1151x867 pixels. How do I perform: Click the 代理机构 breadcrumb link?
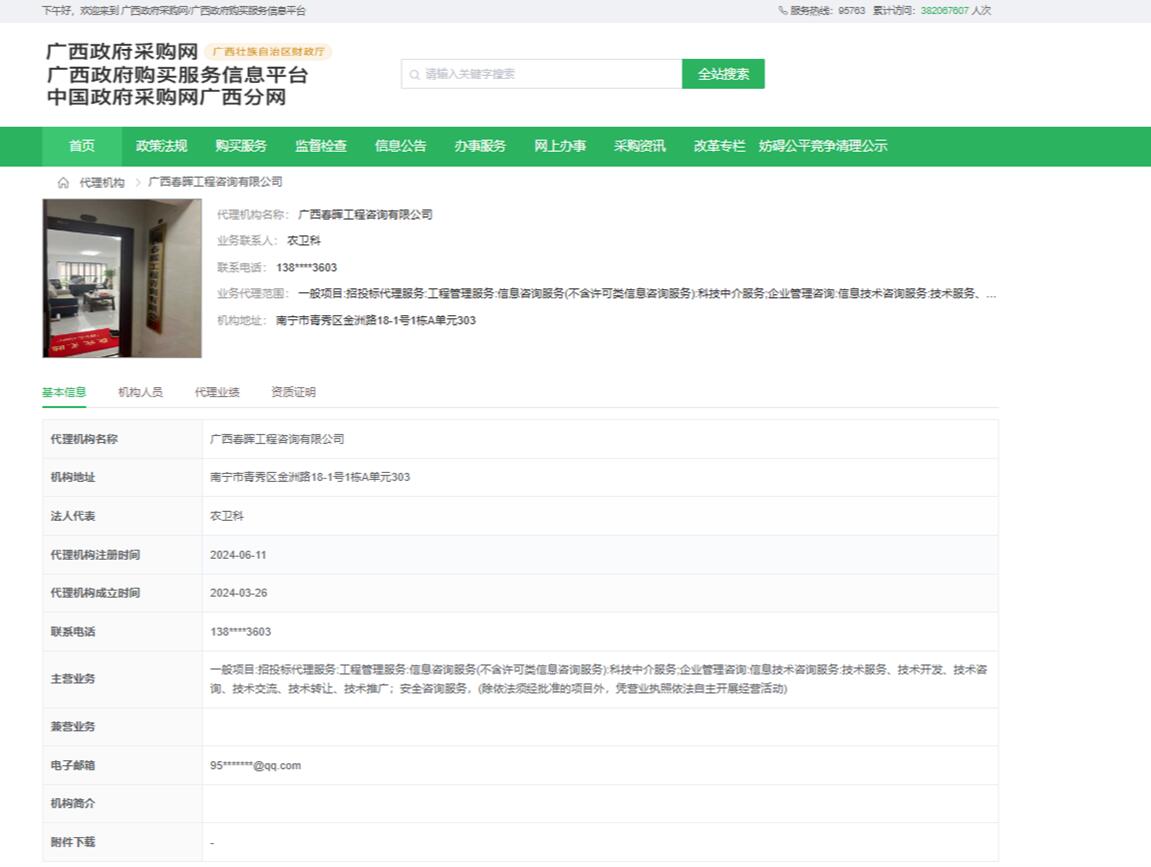pos(102,182)
